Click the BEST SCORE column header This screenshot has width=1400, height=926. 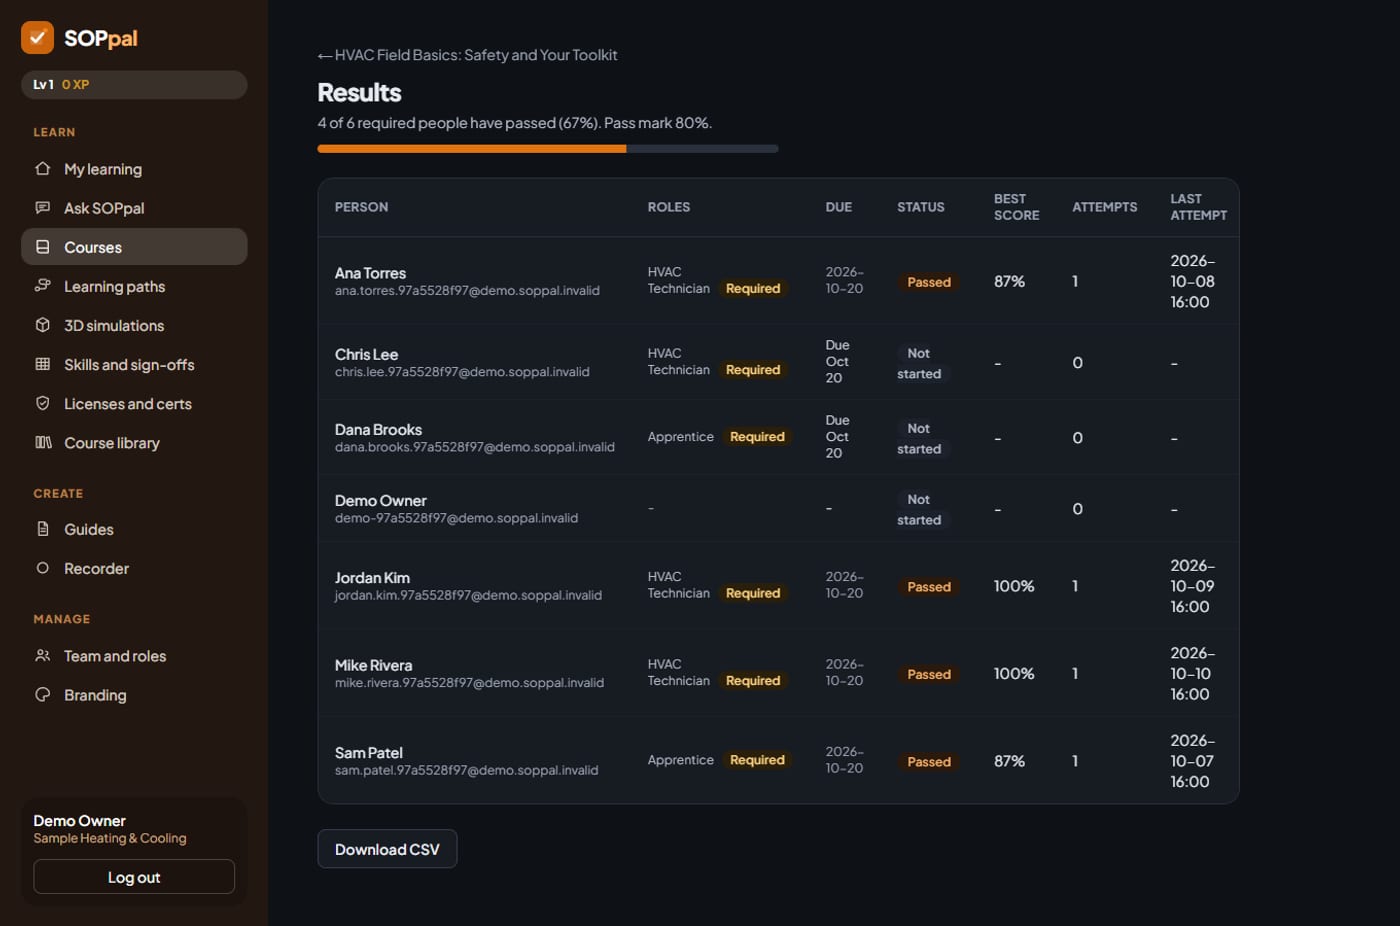[x=1016, y=207]
